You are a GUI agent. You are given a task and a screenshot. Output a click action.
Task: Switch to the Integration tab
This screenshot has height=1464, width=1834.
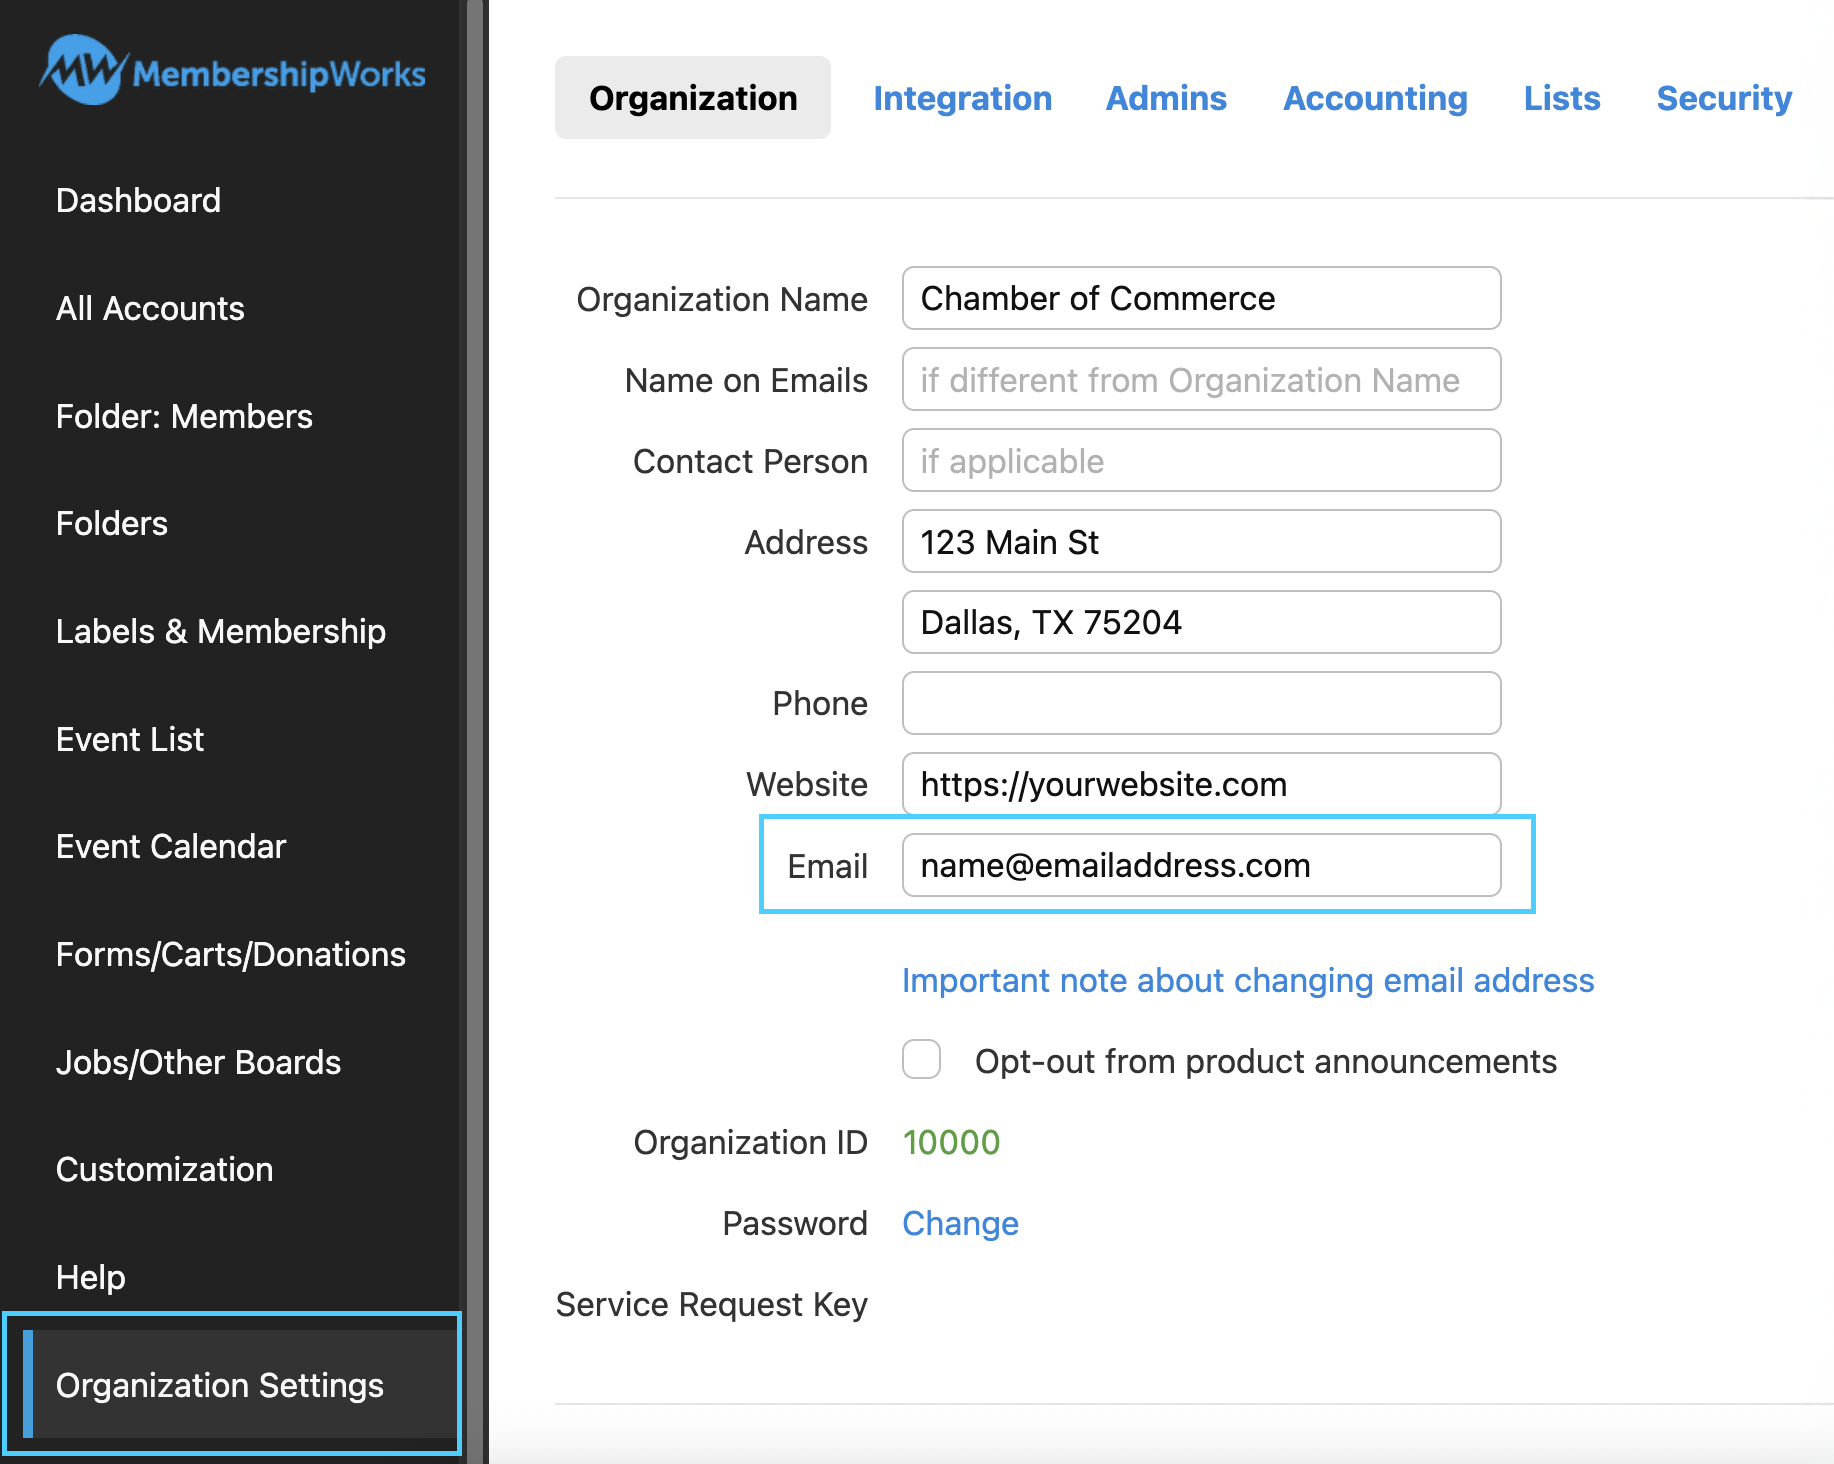[962, 98]
